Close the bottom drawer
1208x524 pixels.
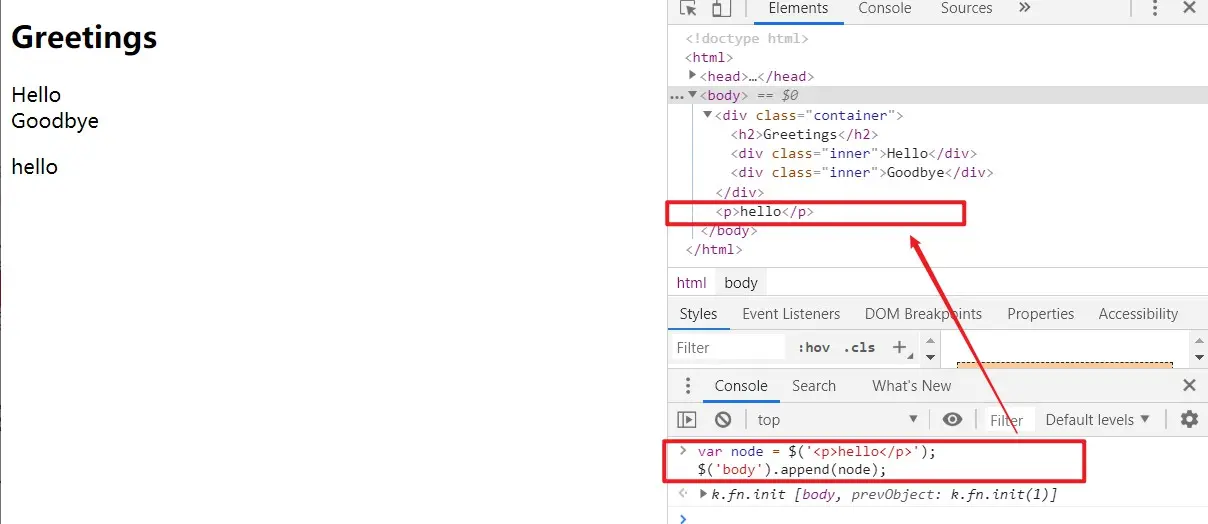(1189, 386)
